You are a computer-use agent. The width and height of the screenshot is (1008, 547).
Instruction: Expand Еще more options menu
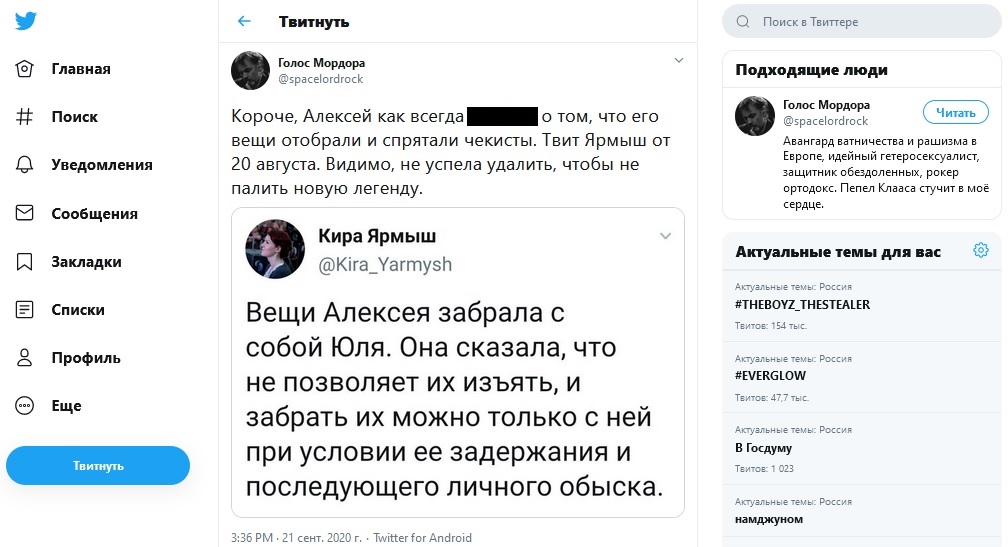[26, 406]
